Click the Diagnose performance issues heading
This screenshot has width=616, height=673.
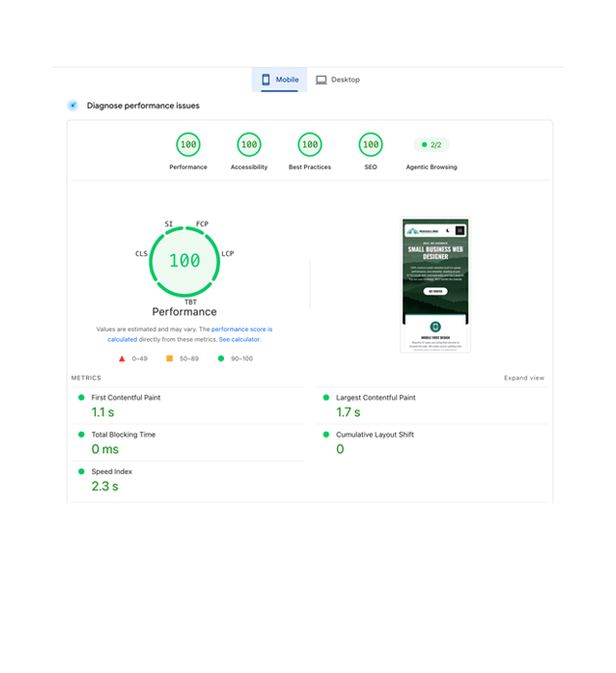[x=143, y=106]
